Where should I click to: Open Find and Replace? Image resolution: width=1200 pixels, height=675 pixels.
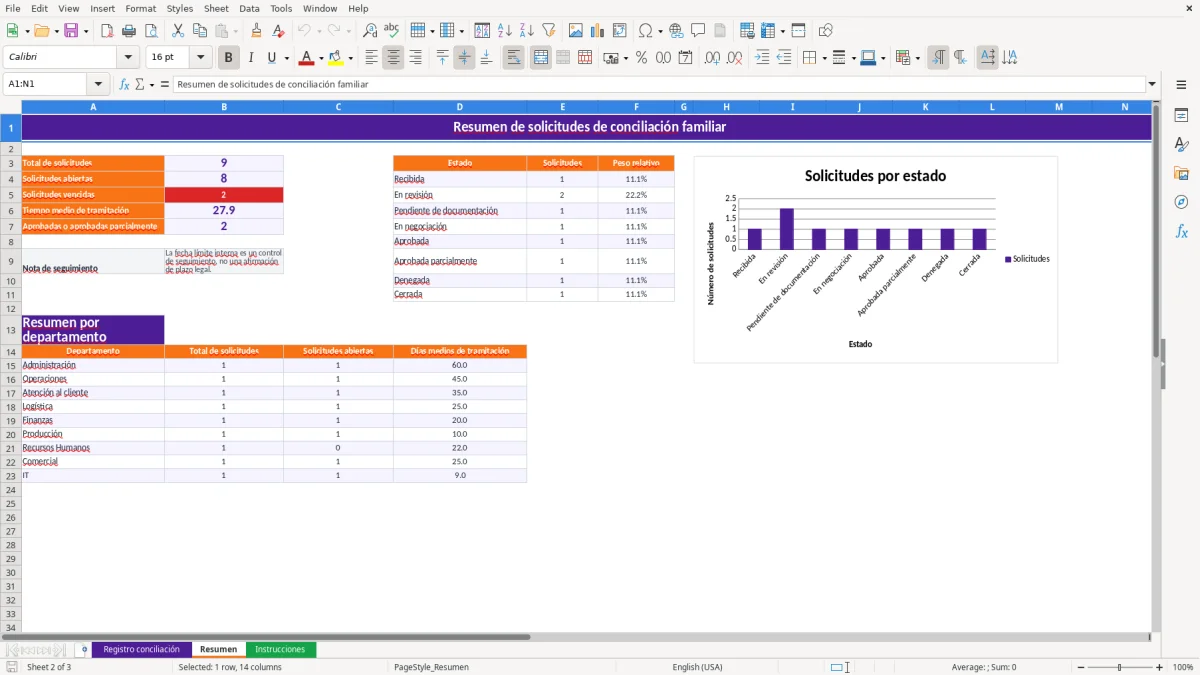point(370,31)
